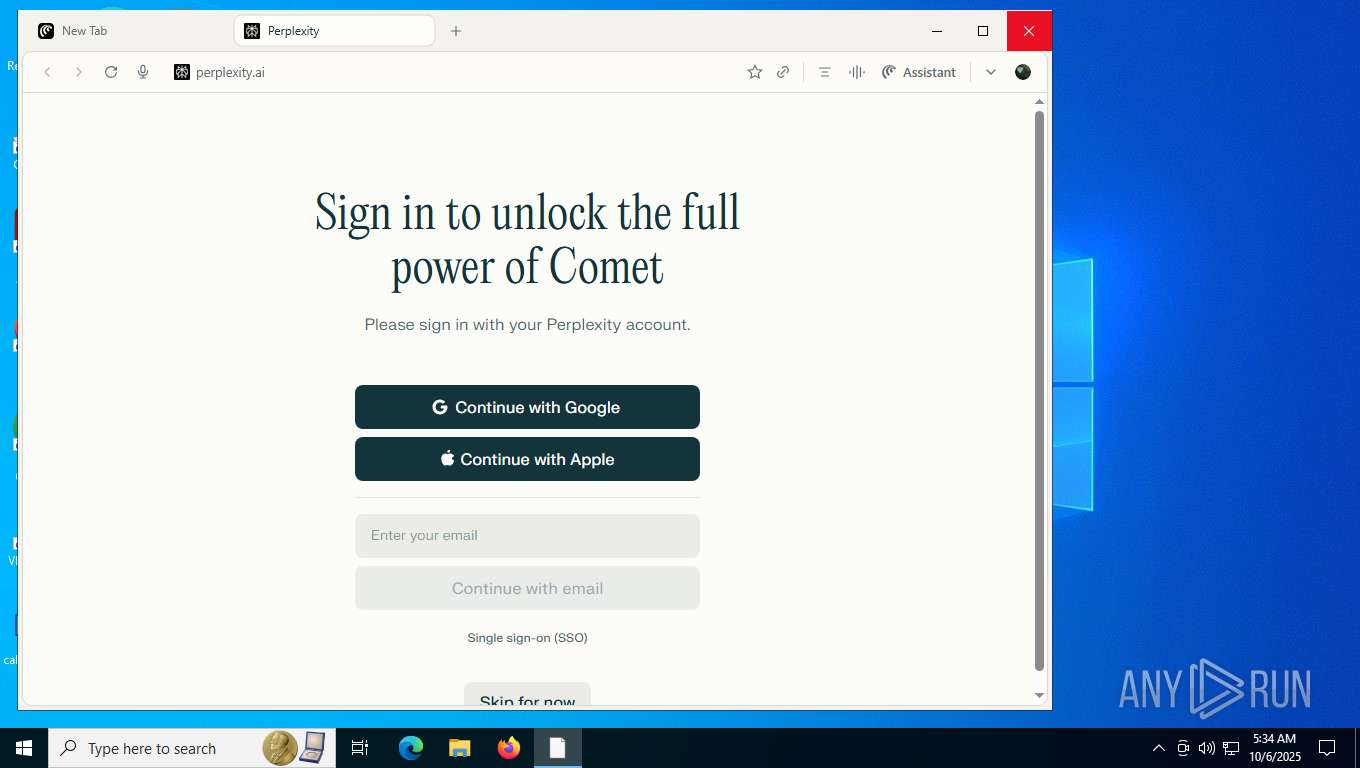Continue with Apple sign-in
1360x768 pixels.
click(527, 459)
